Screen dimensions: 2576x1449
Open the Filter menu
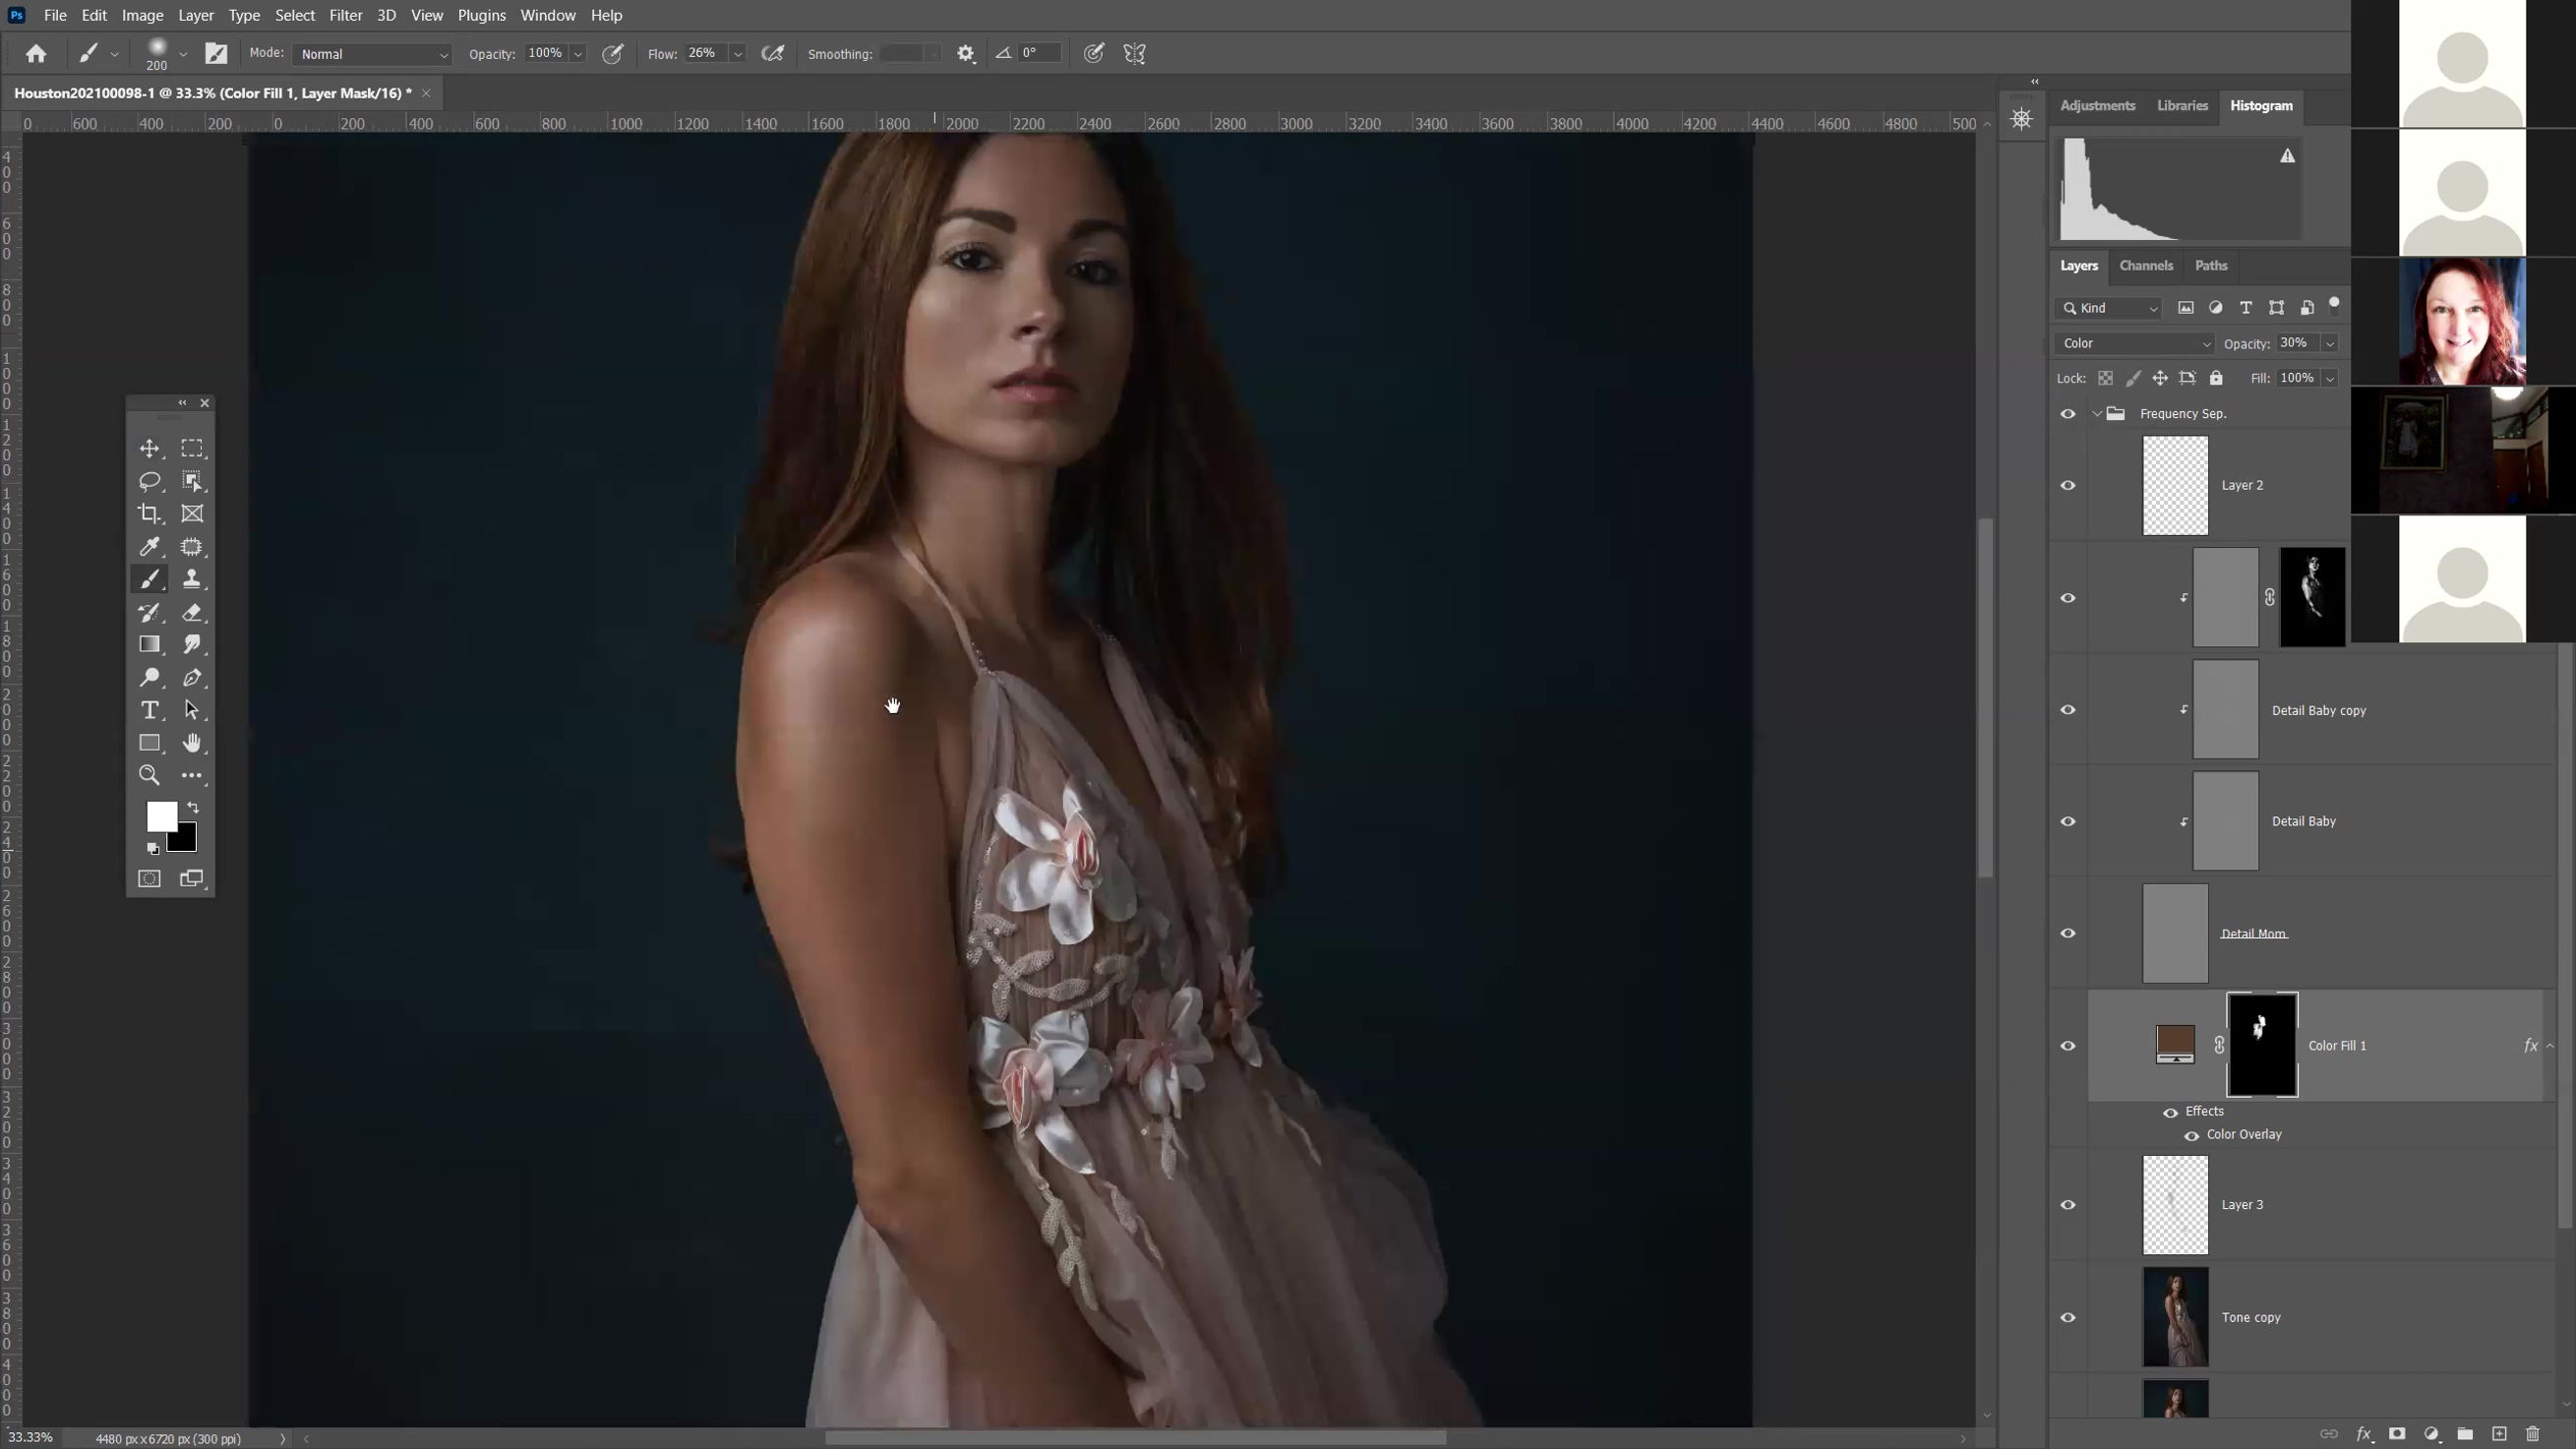pos(345,15)
